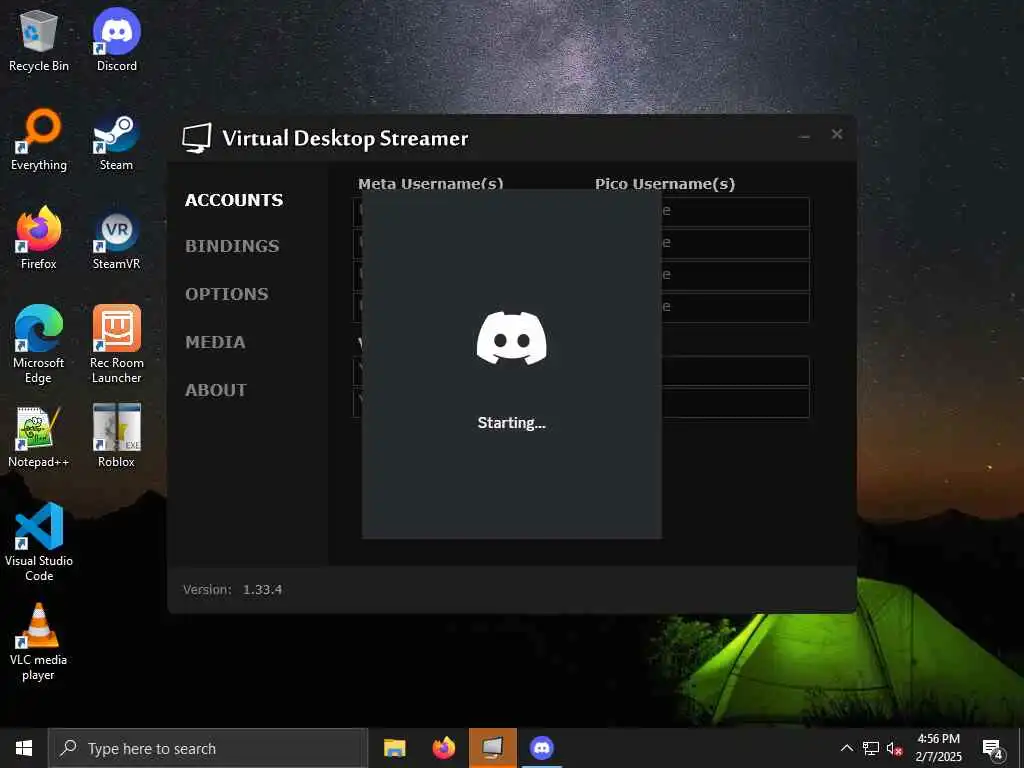The width and height of the screenshot is (1024, 768).
Task: Open Firefox from the taskbar
Action: coord(443,748)
